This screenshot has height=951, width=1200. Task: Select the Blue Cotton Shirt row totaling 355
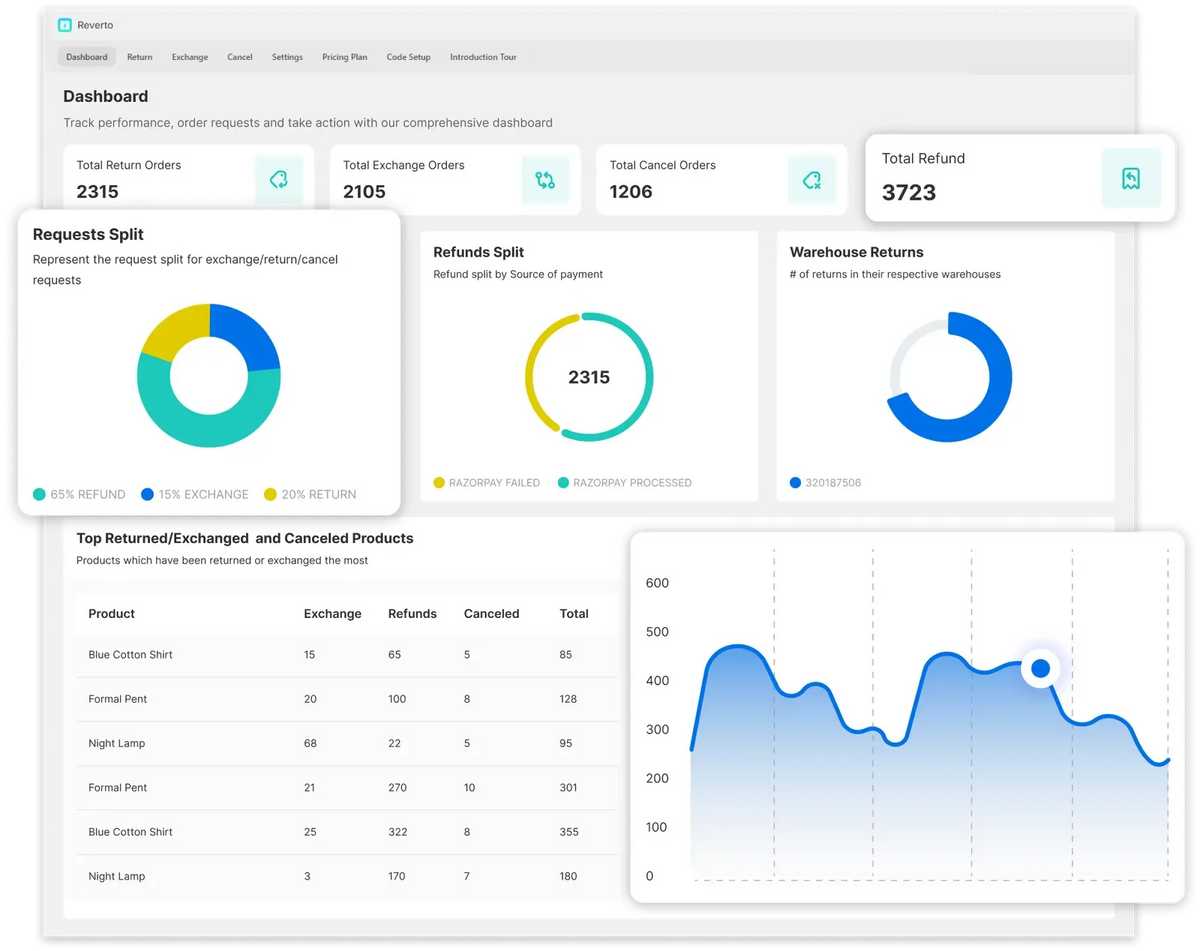pyautogui.click(x=347, y=832)
